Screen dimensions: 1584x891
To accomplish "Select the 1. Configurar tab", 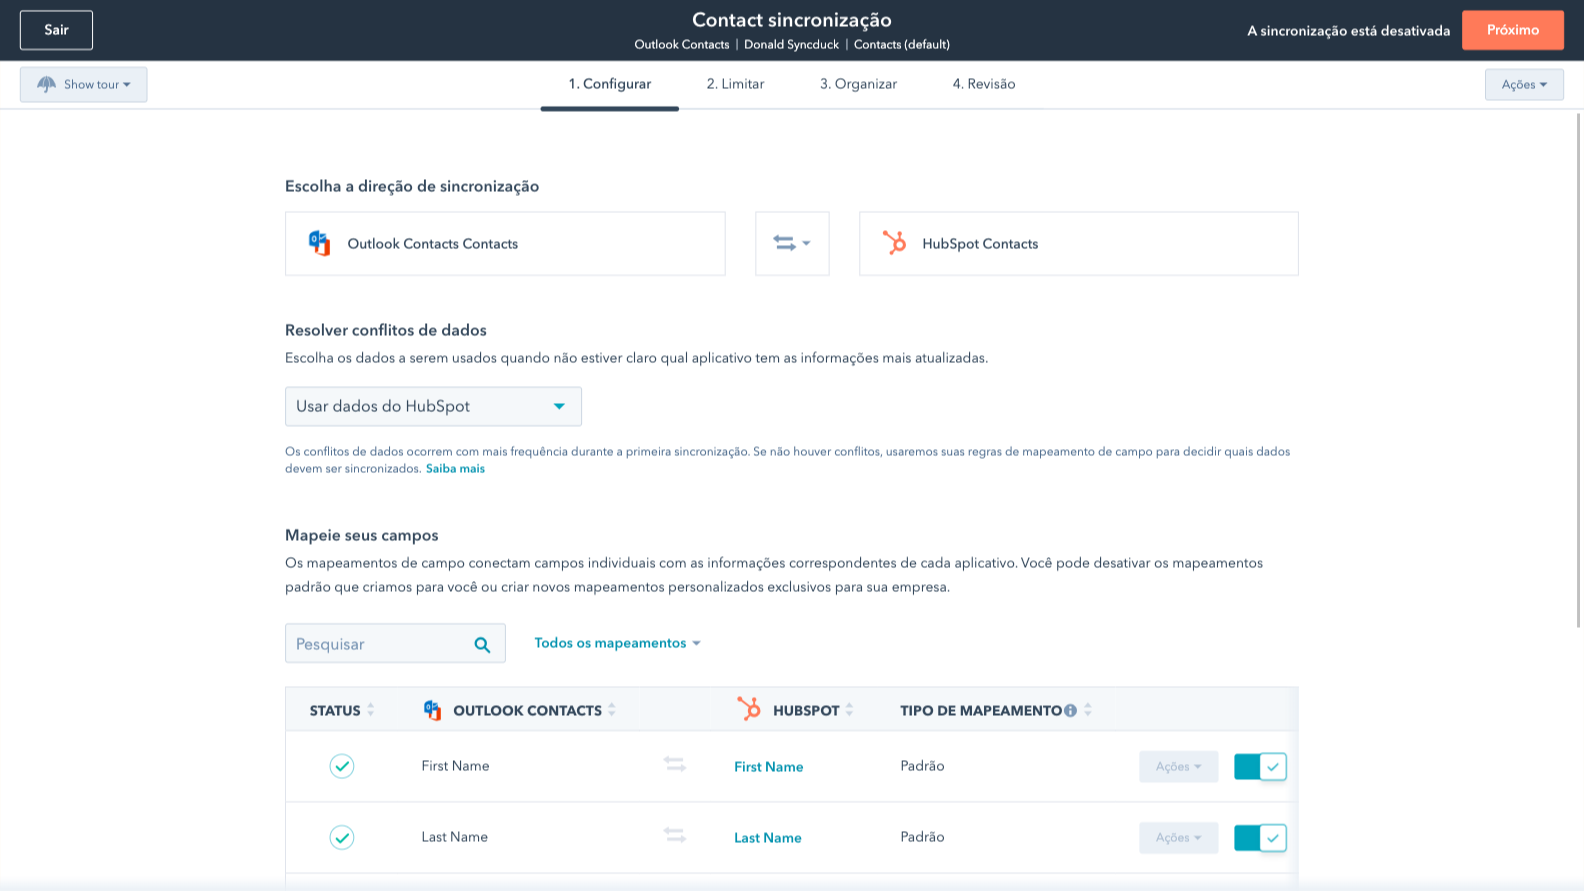I will (610, 84).
